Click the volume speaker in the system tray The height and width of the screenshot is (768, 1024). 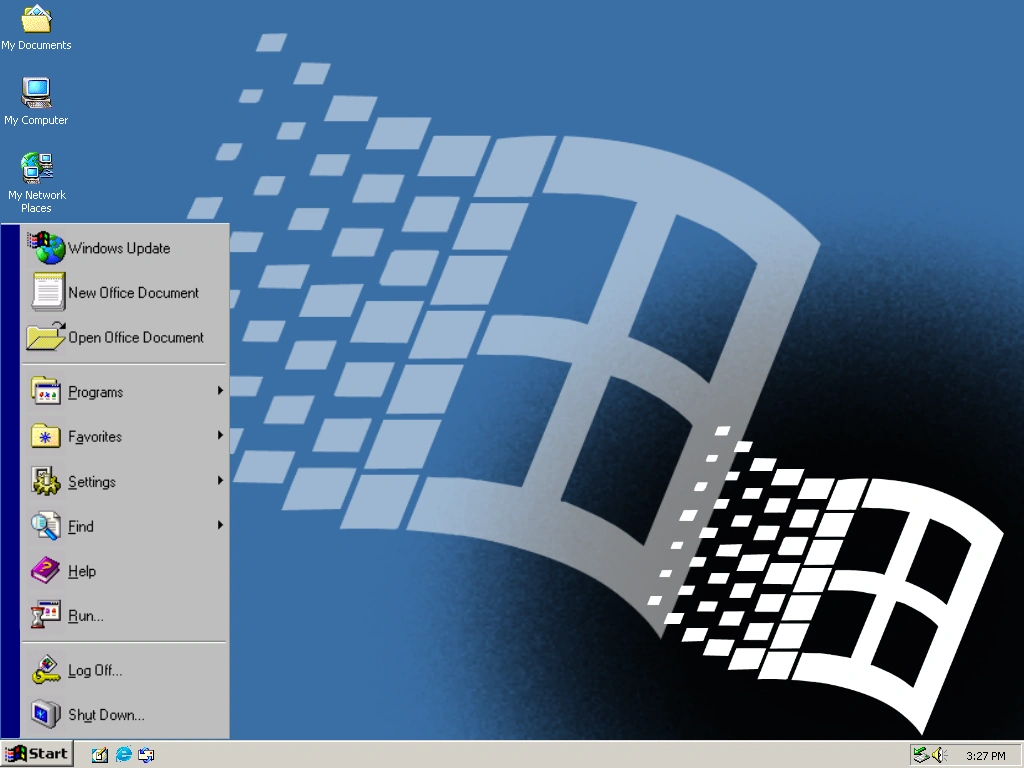tap(938, 754)
